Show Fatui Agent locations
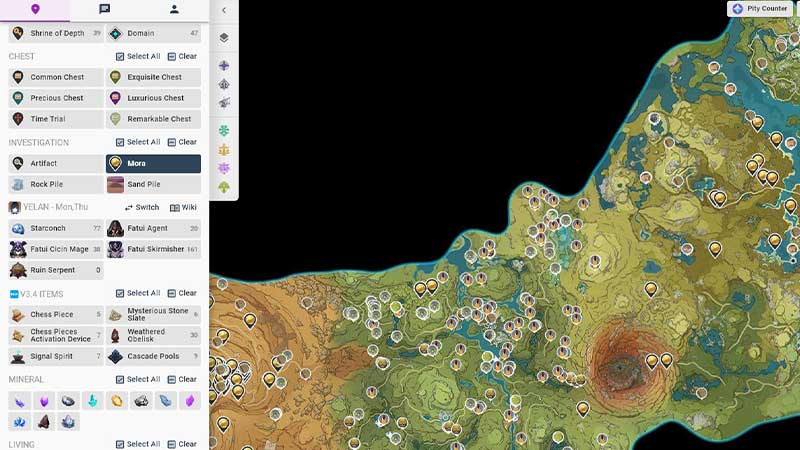 [x=153, y=228]
